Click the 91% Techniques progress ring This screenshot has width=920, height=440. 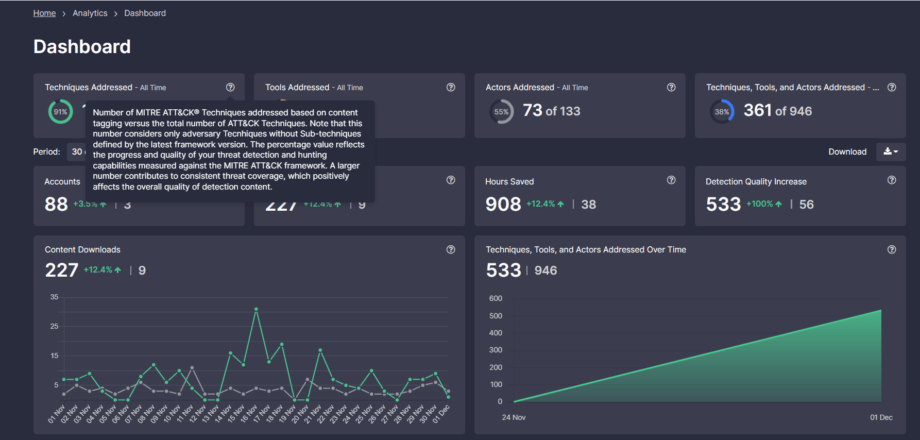60,112
